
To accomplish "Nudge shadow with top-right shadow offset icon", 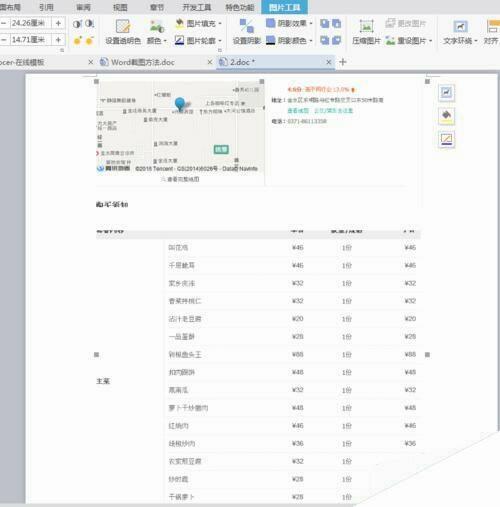I will point(337,23).
